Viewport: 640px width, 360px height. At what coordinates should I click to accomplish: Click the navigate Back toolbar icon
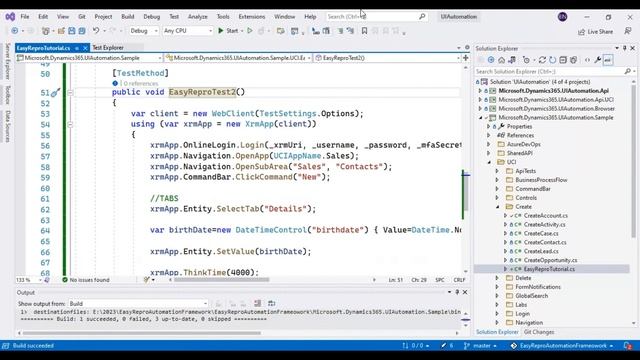click(x=15, y=31)
